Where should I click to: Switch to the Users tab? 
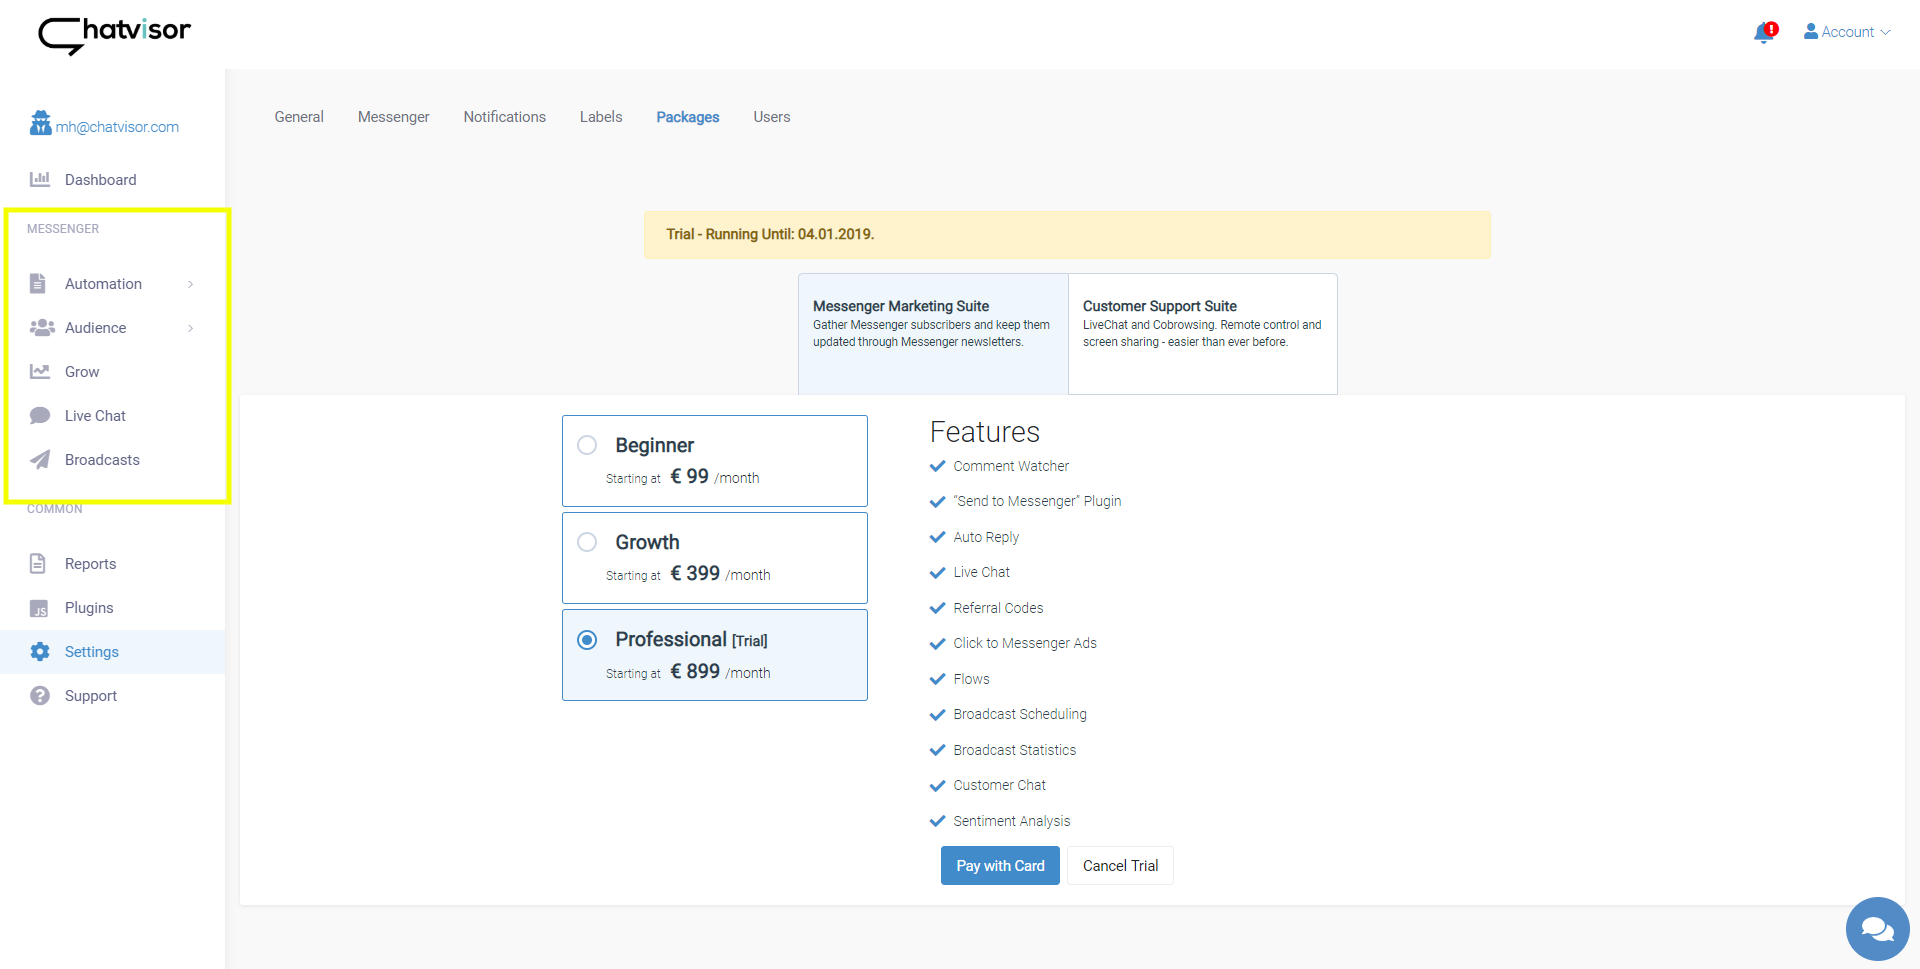click(771, 117)
